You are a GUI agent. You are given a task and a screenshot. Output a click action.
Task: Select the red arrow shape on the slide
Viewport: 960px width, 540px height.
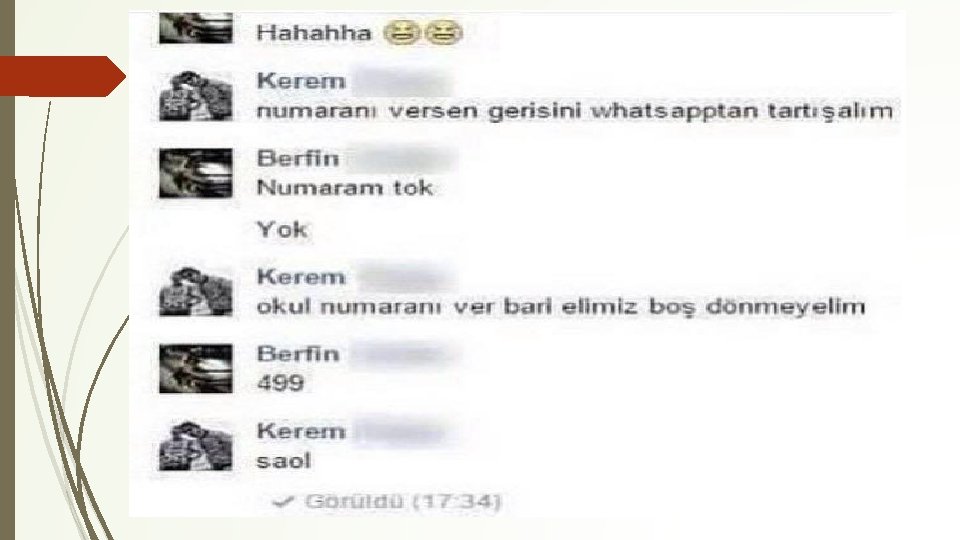click(x=62, y=76)
